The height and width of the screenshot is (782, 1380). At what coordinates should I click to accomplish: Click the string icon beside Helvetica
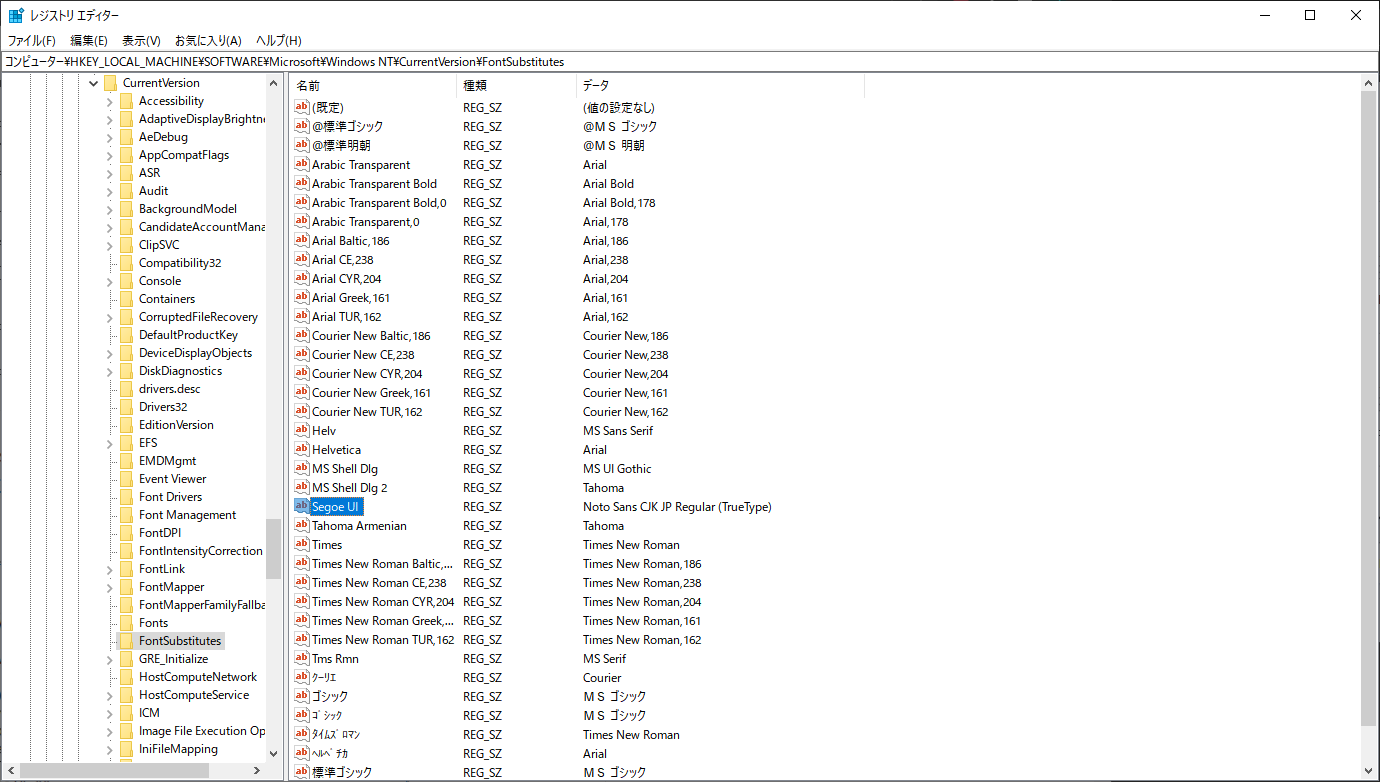click(301, 450)
